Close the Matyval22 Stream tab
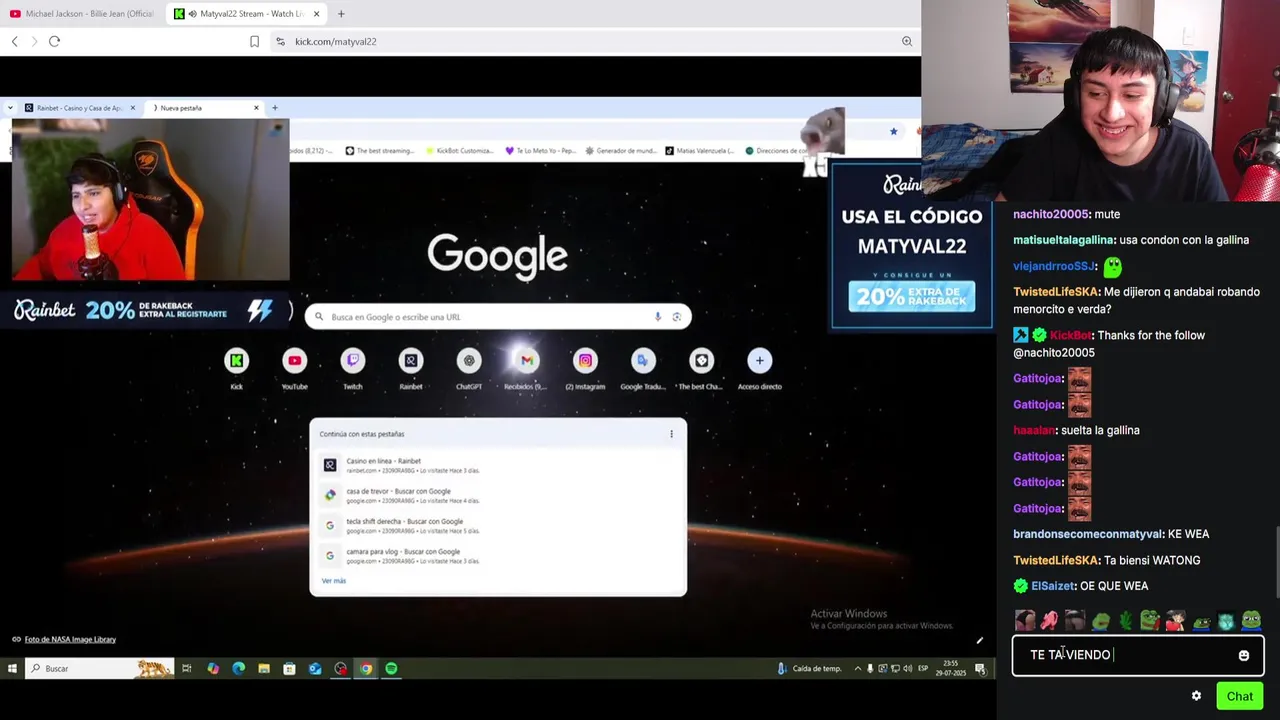Image resolution: width=1280 pixels, height=720 pixels. point(317,14)
